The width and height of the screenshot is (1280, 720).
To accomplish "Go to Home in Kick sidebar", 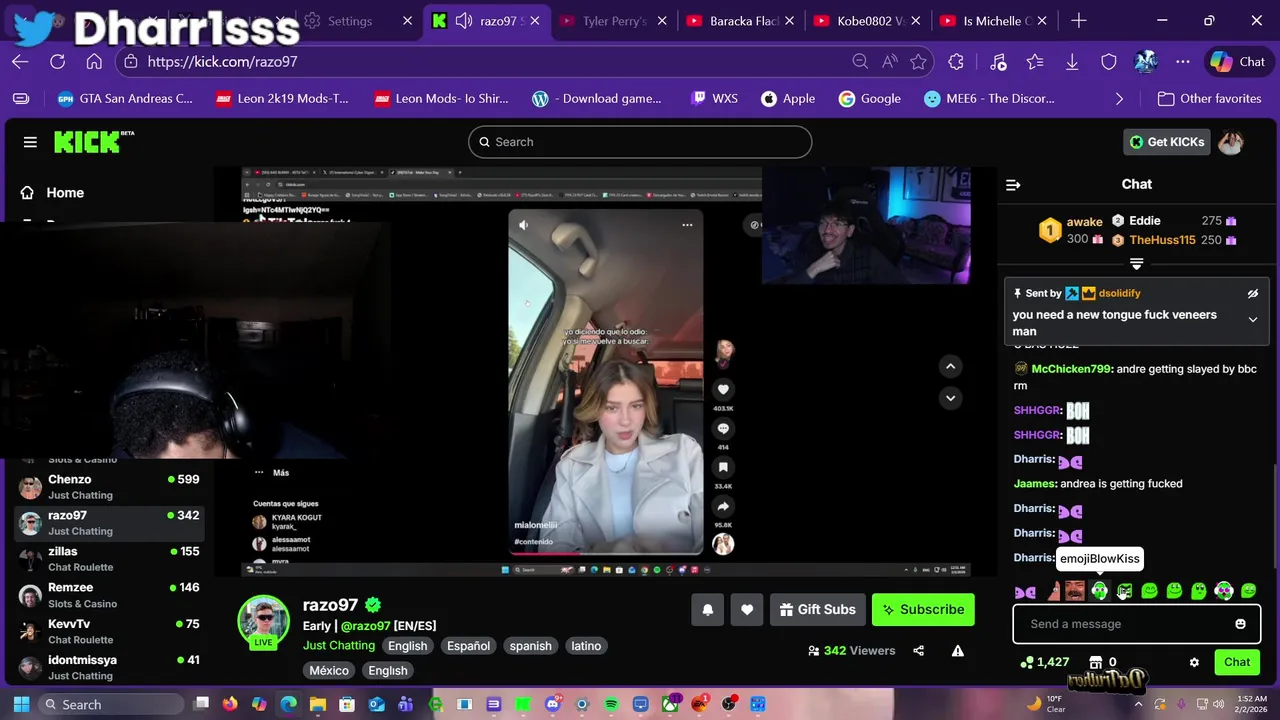I will 65,193.
